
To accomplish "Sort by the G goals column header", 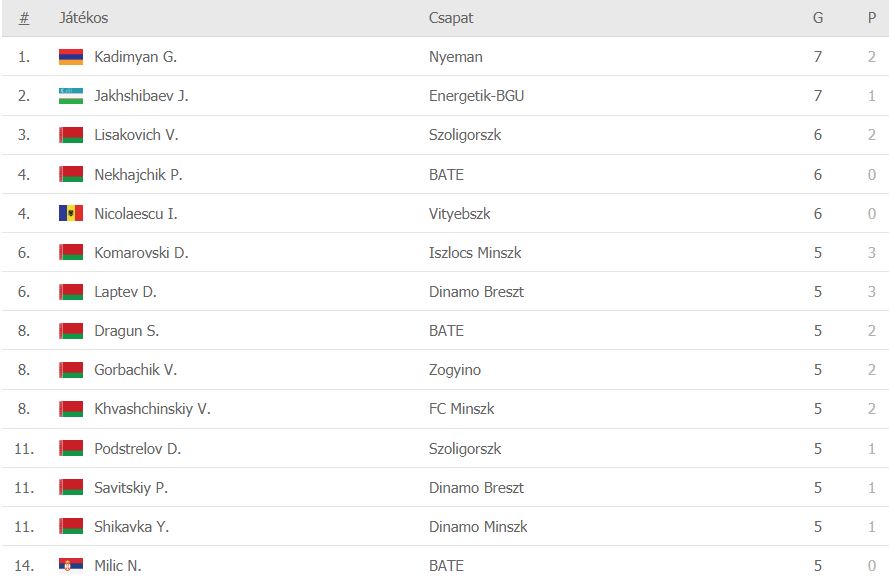I will 818,18.
